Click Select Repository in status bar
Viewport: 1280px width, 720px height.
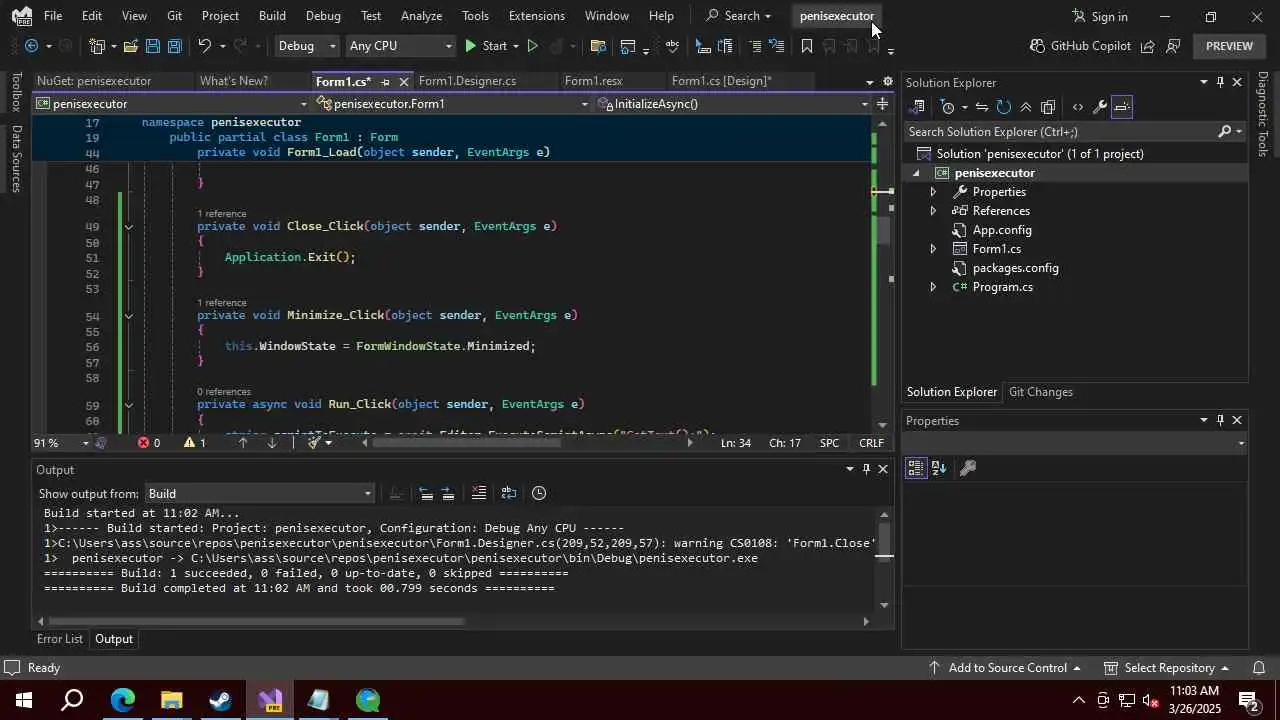coord(1167,668)
